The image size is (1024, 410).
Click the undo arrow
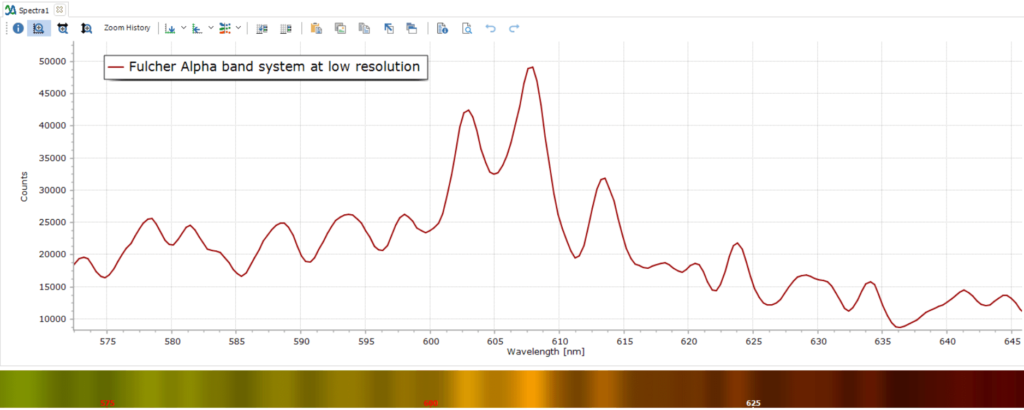coord(490,28)
